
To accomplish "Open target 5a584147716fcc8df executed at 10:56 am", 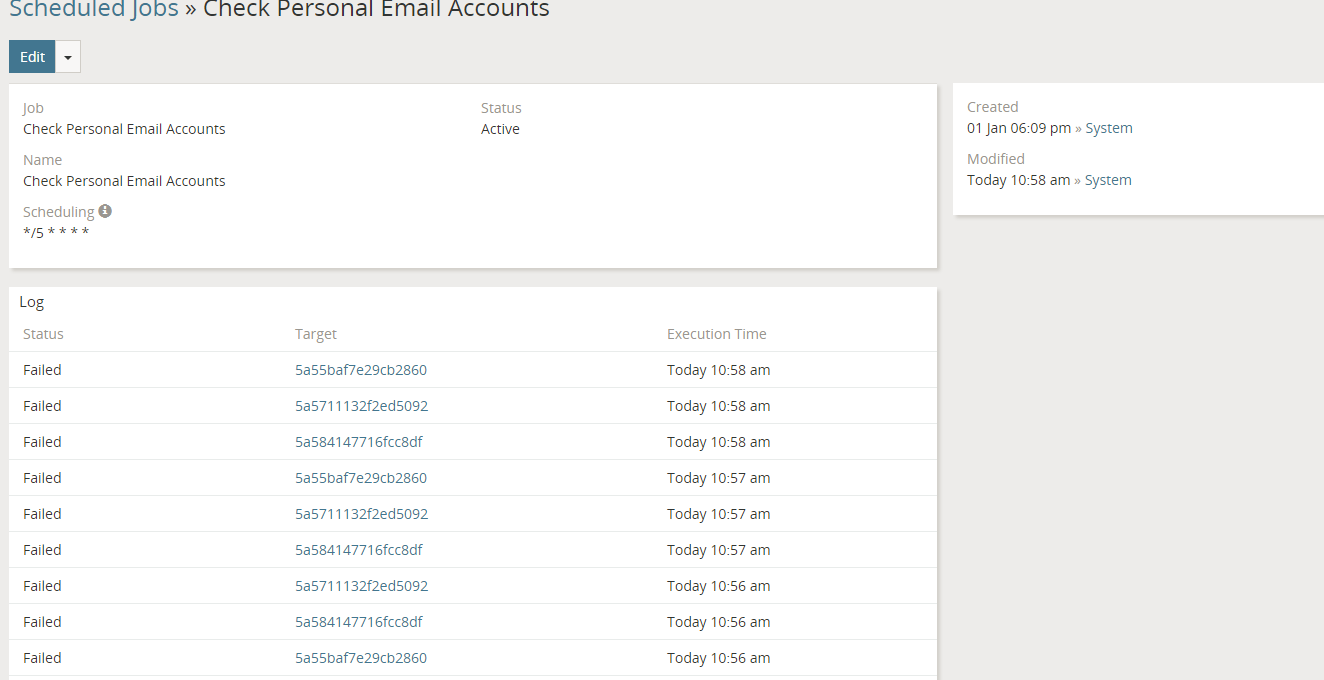I will click(x=358, y=622).
